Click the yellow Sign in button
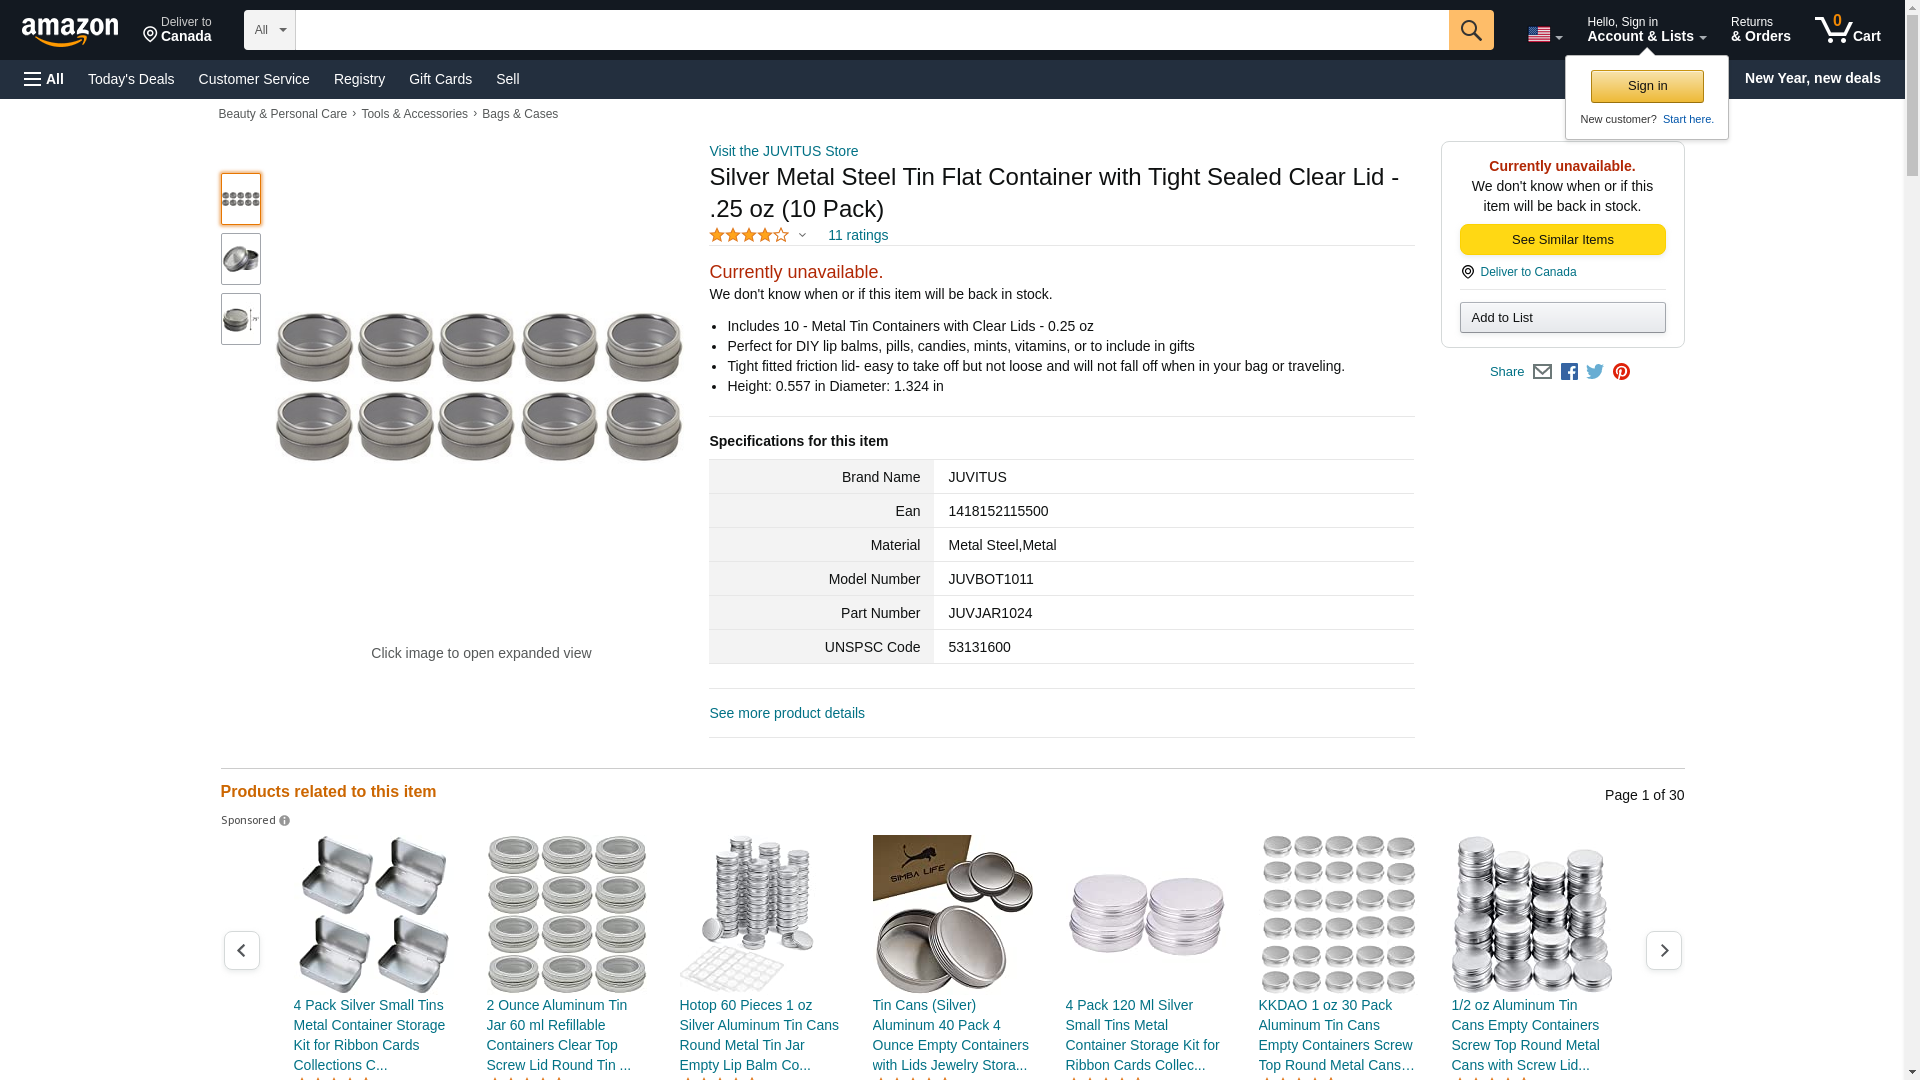Screen dimensions: 1920x1080 click(x=1647, y=86)
